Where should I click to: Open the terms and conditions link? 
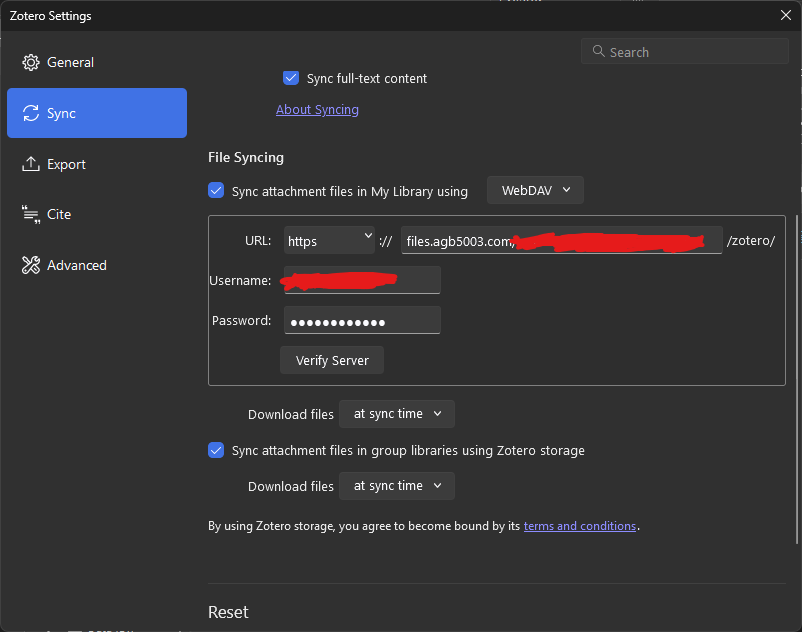click(x=580, y=525)
